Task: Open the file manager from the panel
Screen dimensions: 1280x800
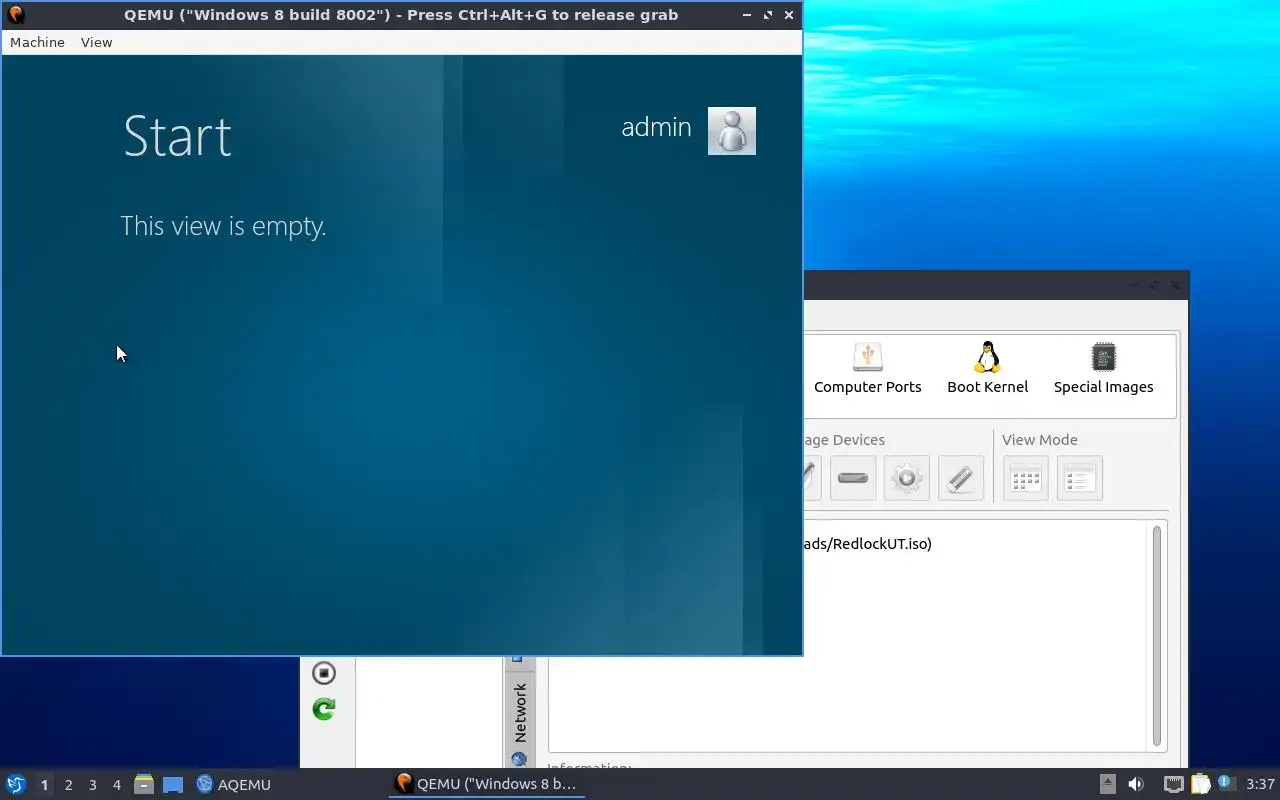Action: [144, 784]
